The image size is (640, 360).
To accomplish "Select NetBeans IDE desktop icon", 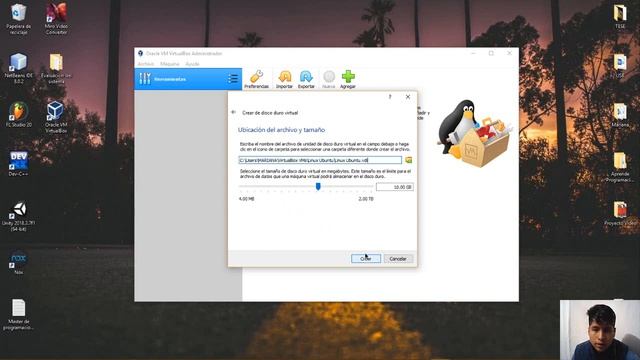I will tap(18, 68).
